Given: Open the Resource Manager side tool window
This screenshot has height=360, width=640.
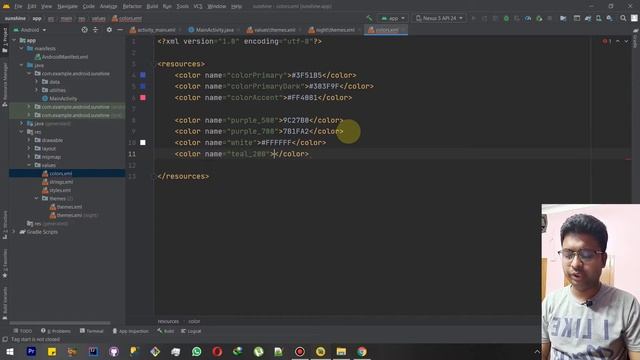Looking at the screenshot, I should coord(5,85).
